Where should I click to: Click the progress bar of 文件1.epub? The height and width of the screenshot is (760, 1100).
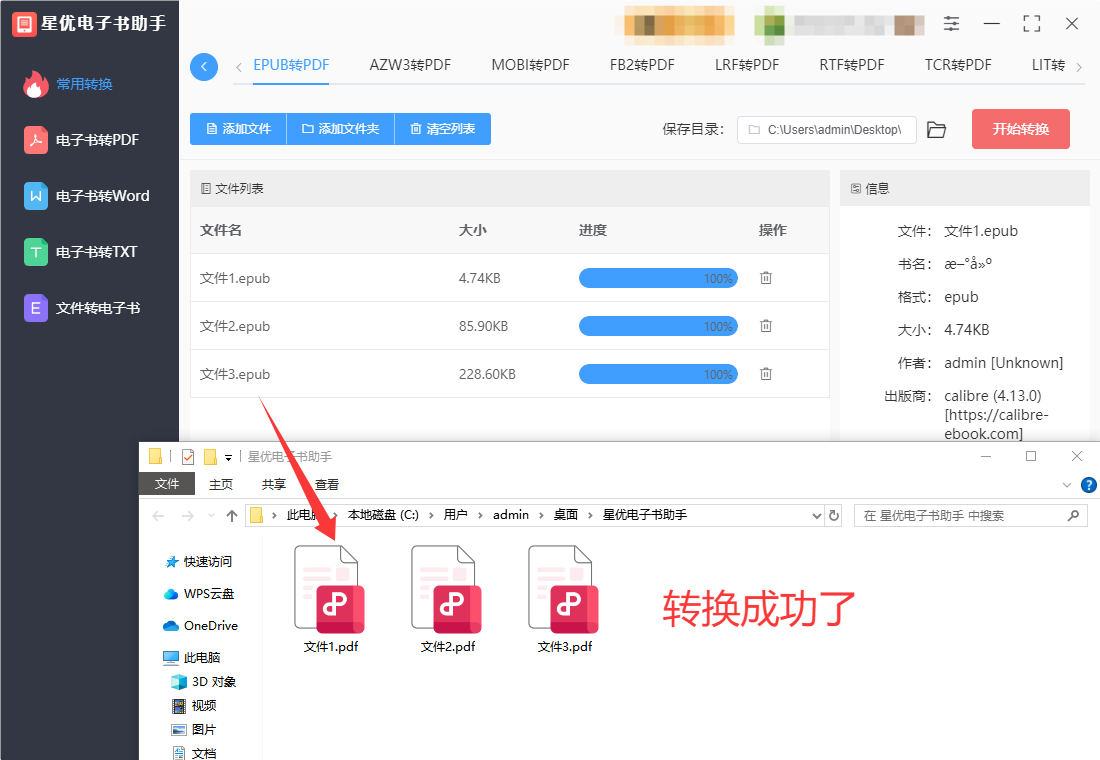(x=658, y=279)
